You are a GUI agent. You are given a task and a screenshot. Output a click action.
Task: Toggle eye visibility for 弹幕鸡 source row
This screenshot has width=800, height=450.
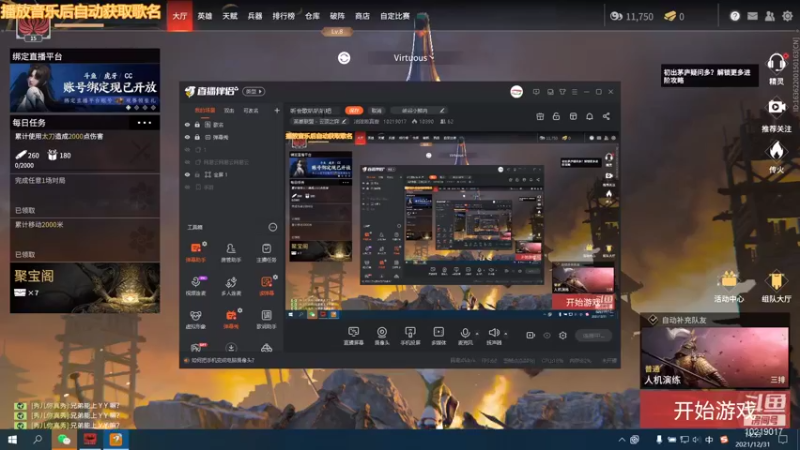coord(187,137)
